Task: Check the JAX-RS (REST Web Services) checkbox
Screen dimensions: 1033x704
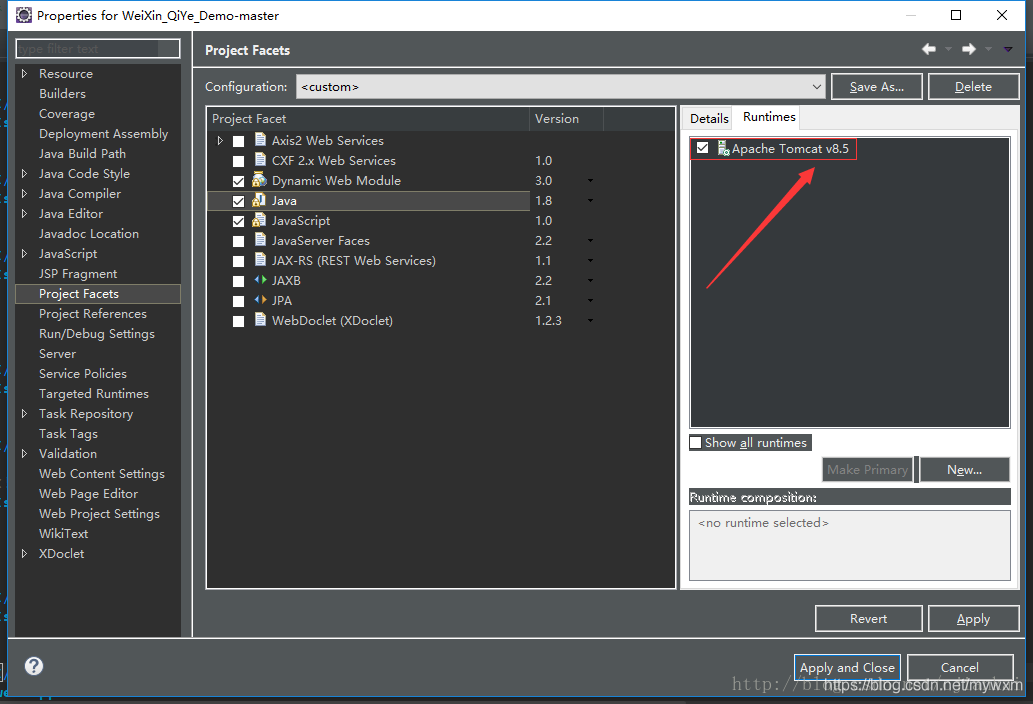Action: 238,261
